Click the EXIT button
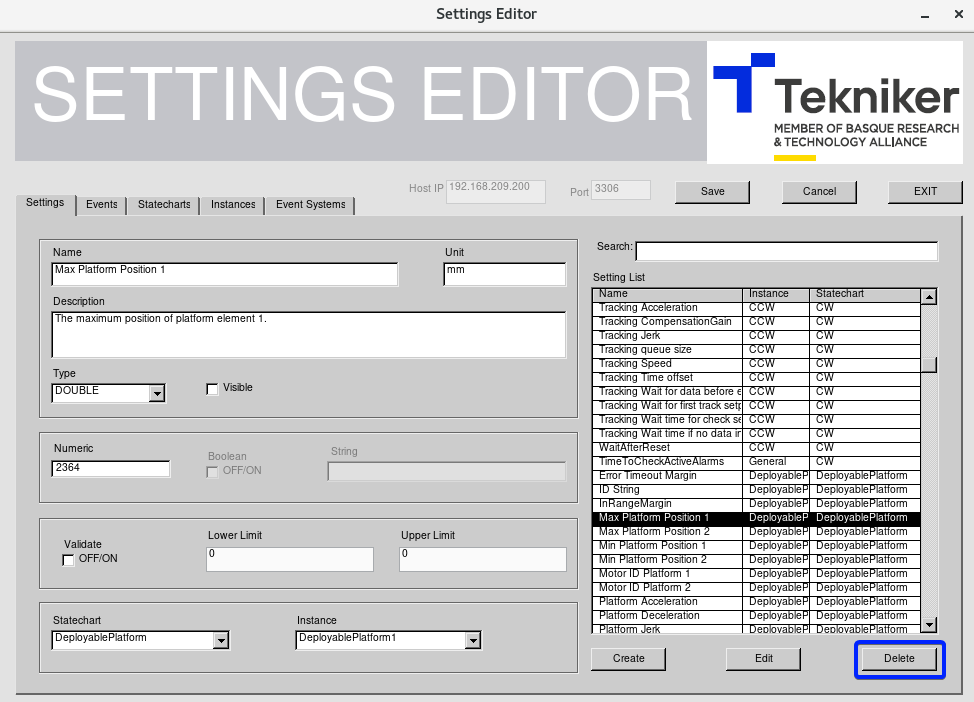974x702 pixels. [925, 192]
